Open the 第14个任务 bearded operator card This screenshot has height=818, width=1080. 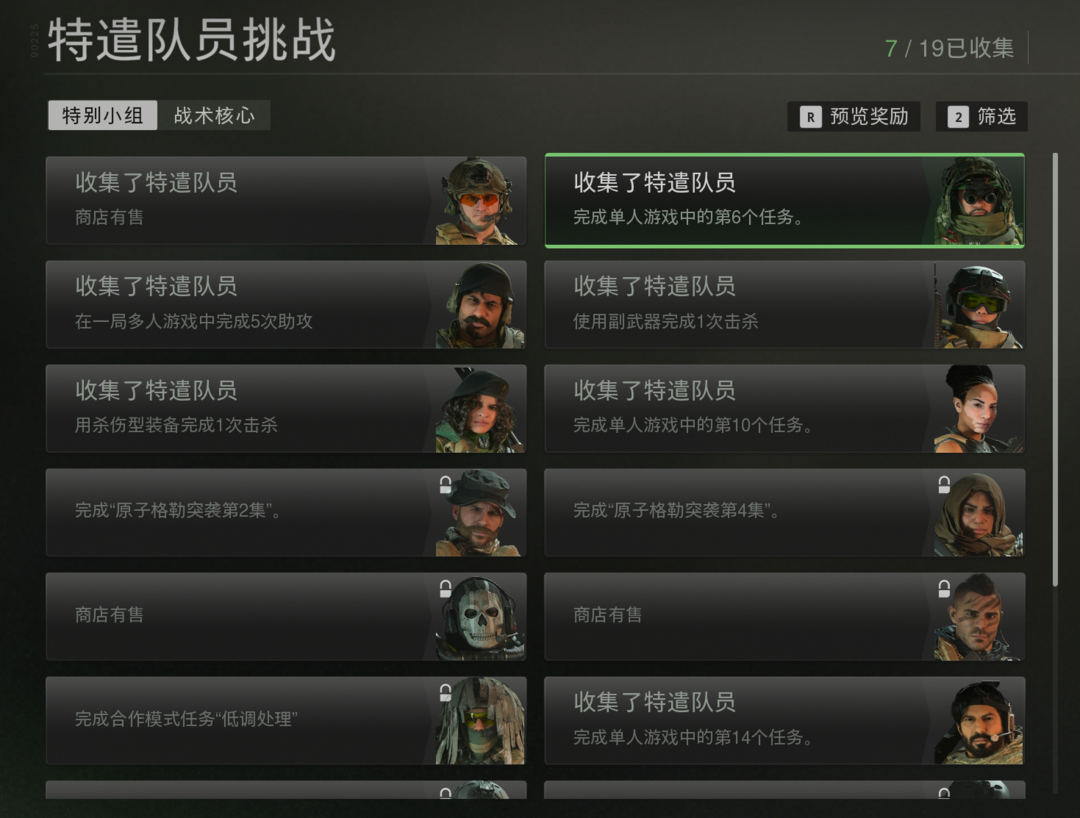(x=785, y=720)
